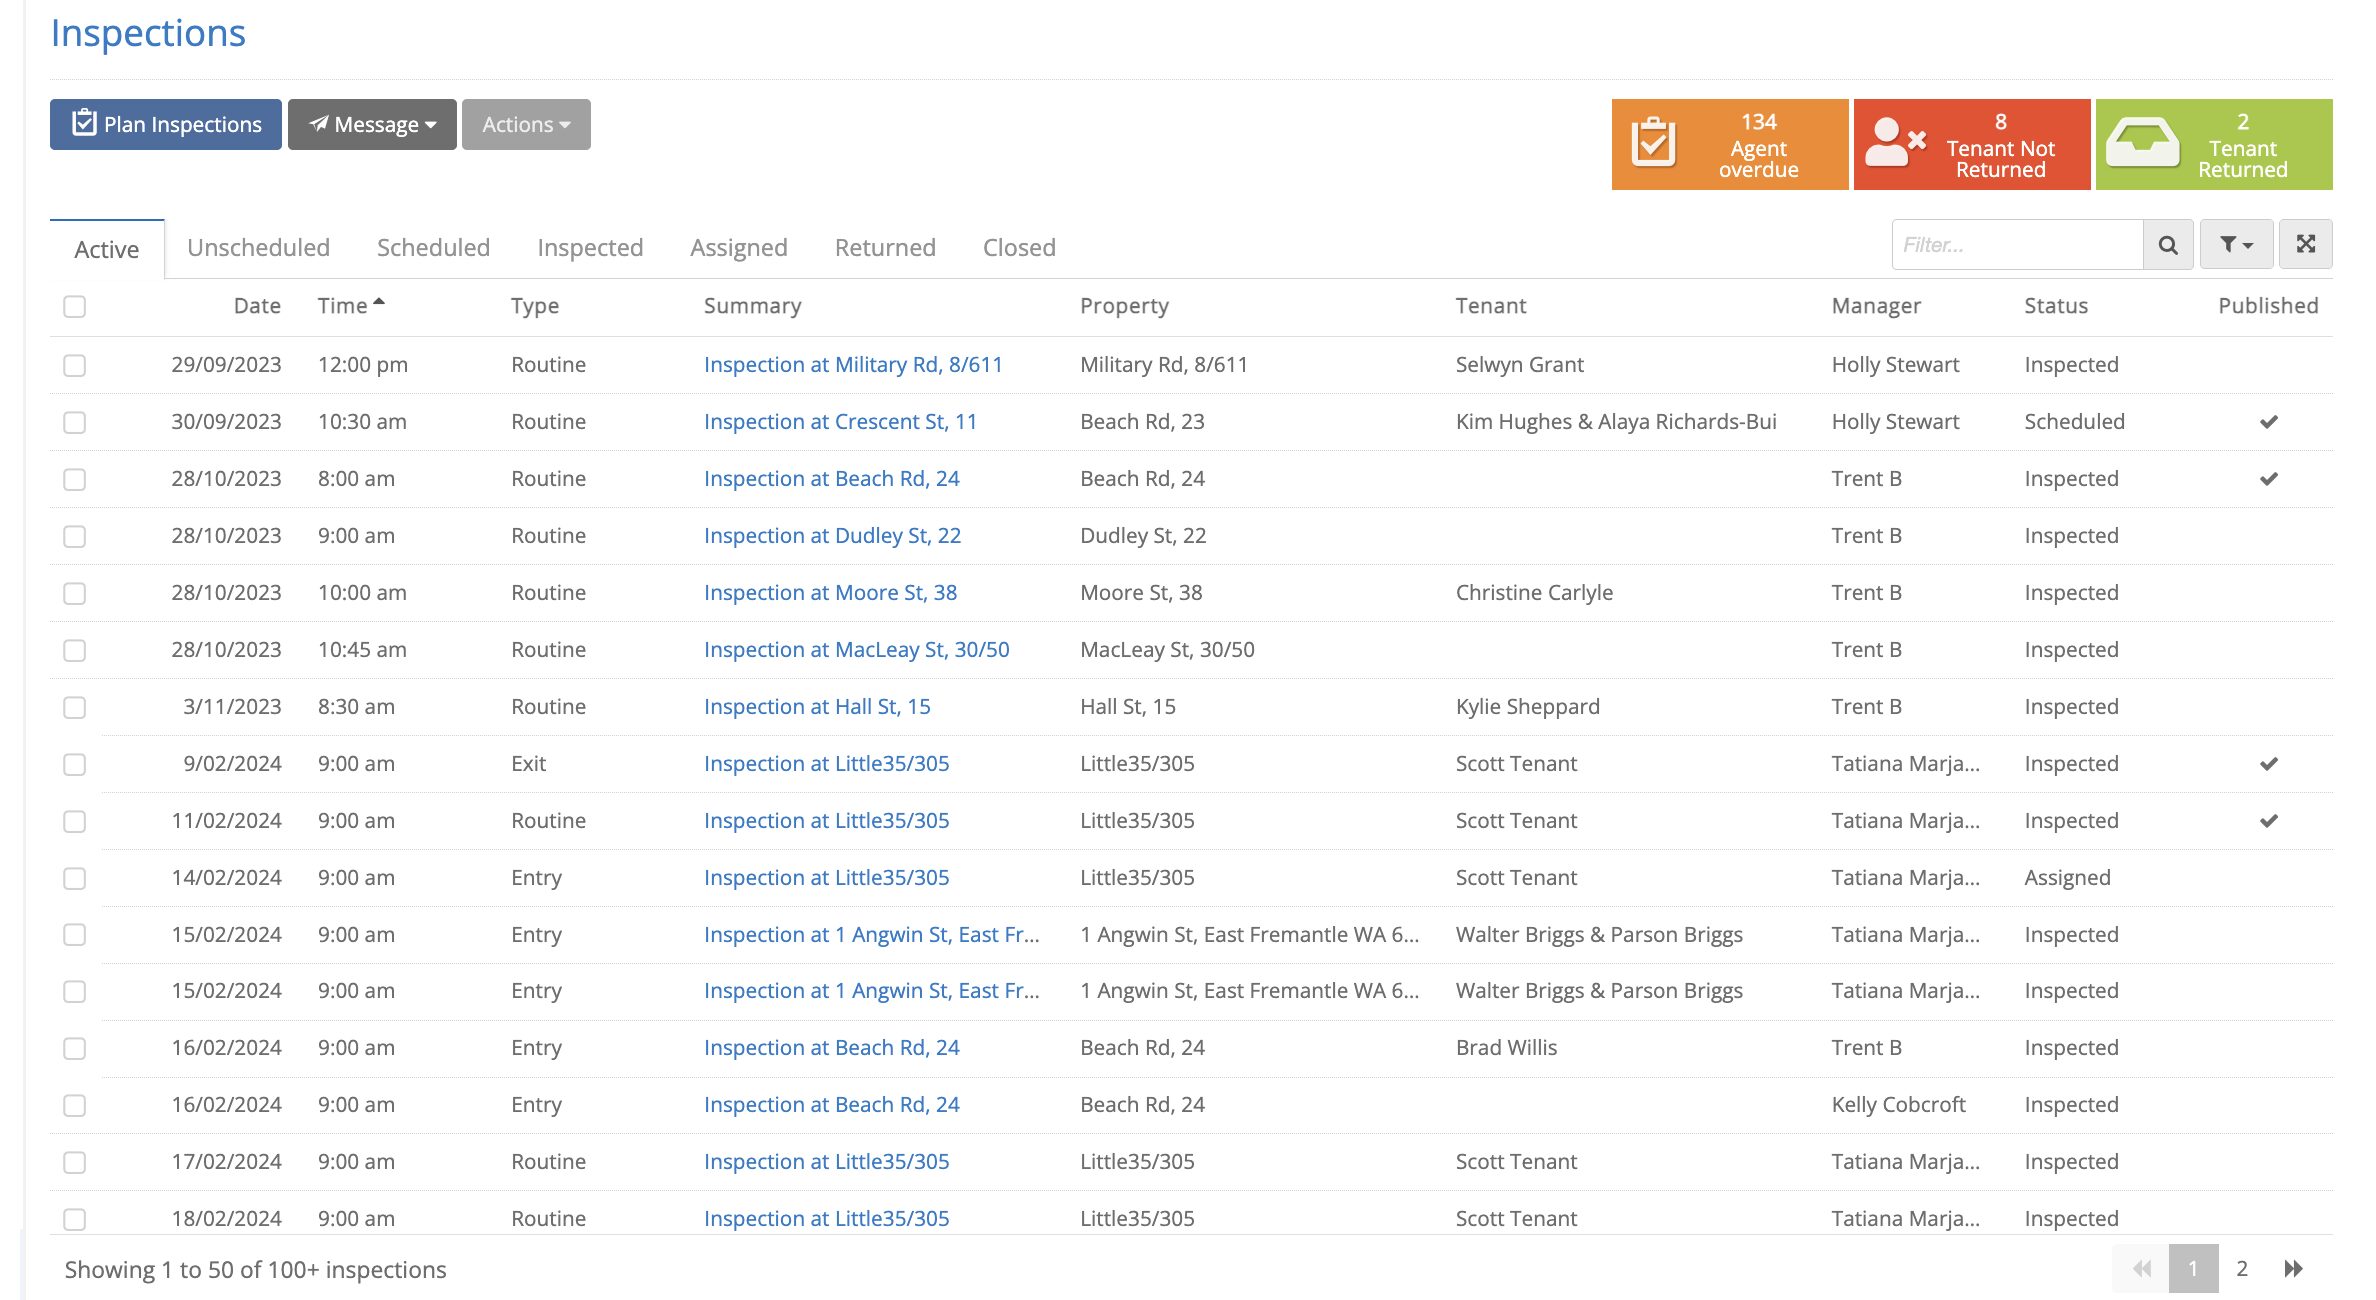The image size is (2376, 1300).
Task: Click published checkmark on 9/02/2024 Exit row
Action: tap(2269, 764)
